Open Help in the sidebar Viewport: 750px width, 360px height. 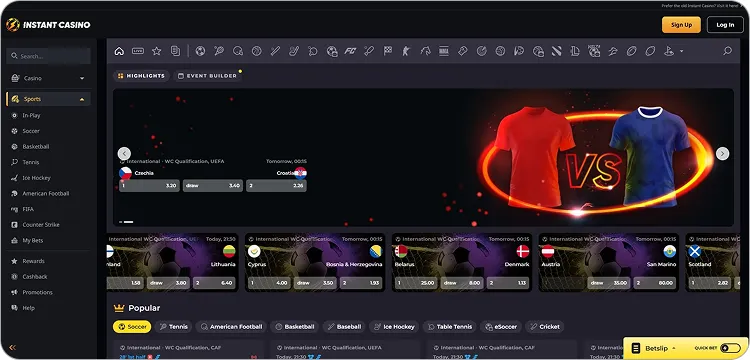click(28, 308)
